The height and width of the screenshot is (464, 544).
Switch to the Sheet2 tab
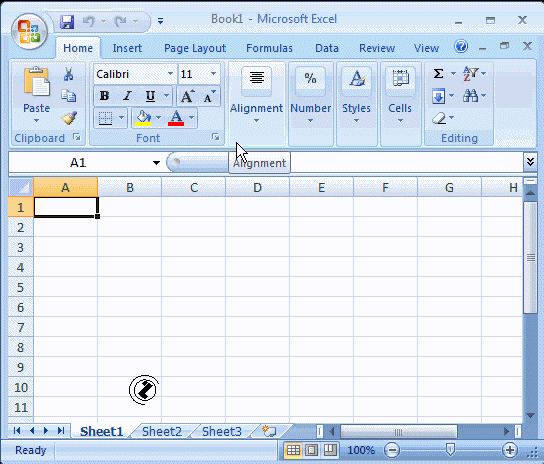[x=162, y=431]
